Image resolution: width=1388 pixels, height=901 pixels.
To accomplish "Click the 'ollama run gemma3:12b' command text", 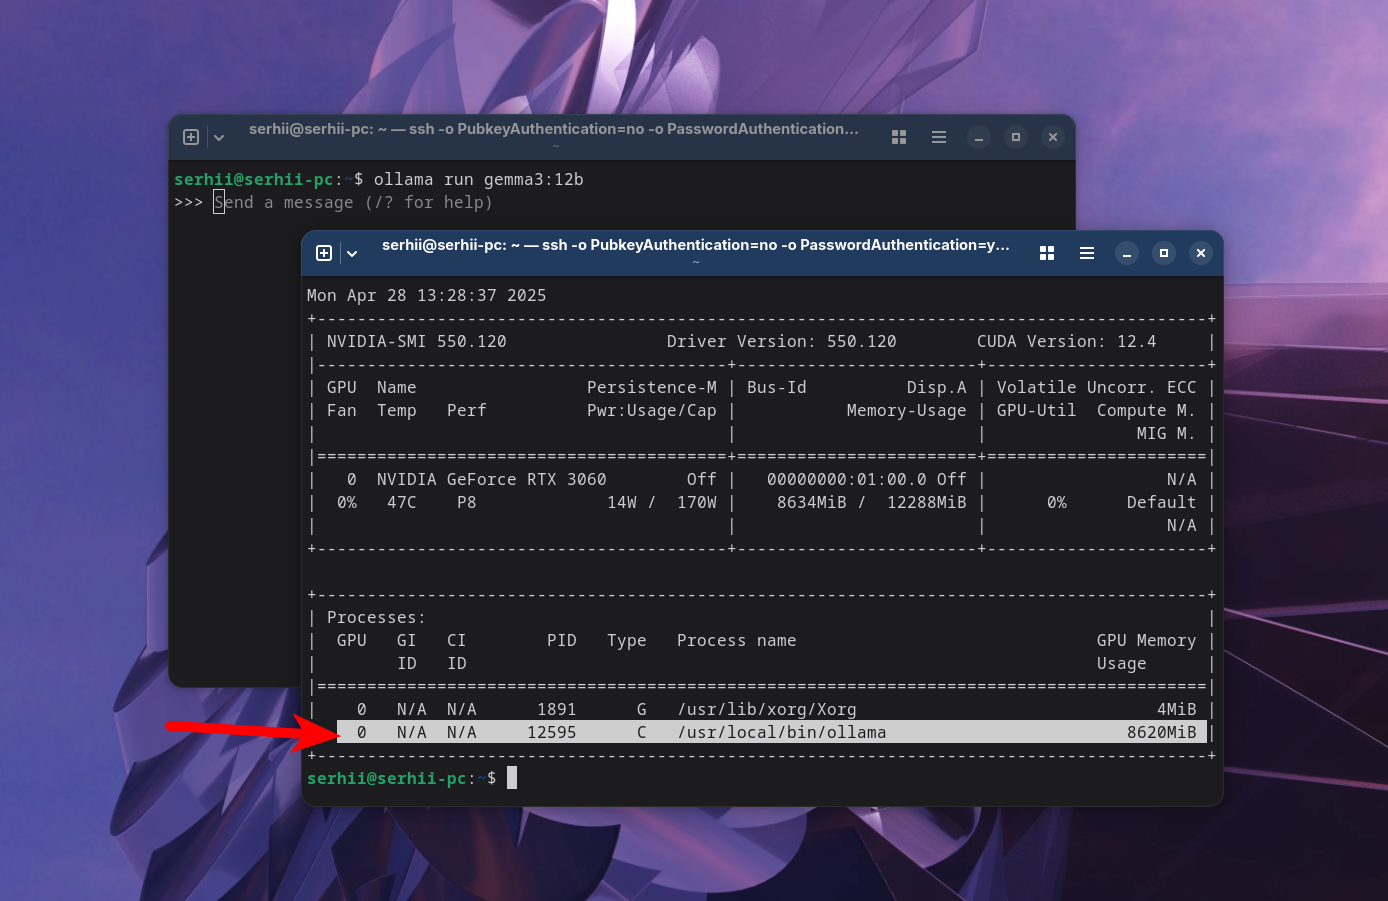I will pos(478,179).
